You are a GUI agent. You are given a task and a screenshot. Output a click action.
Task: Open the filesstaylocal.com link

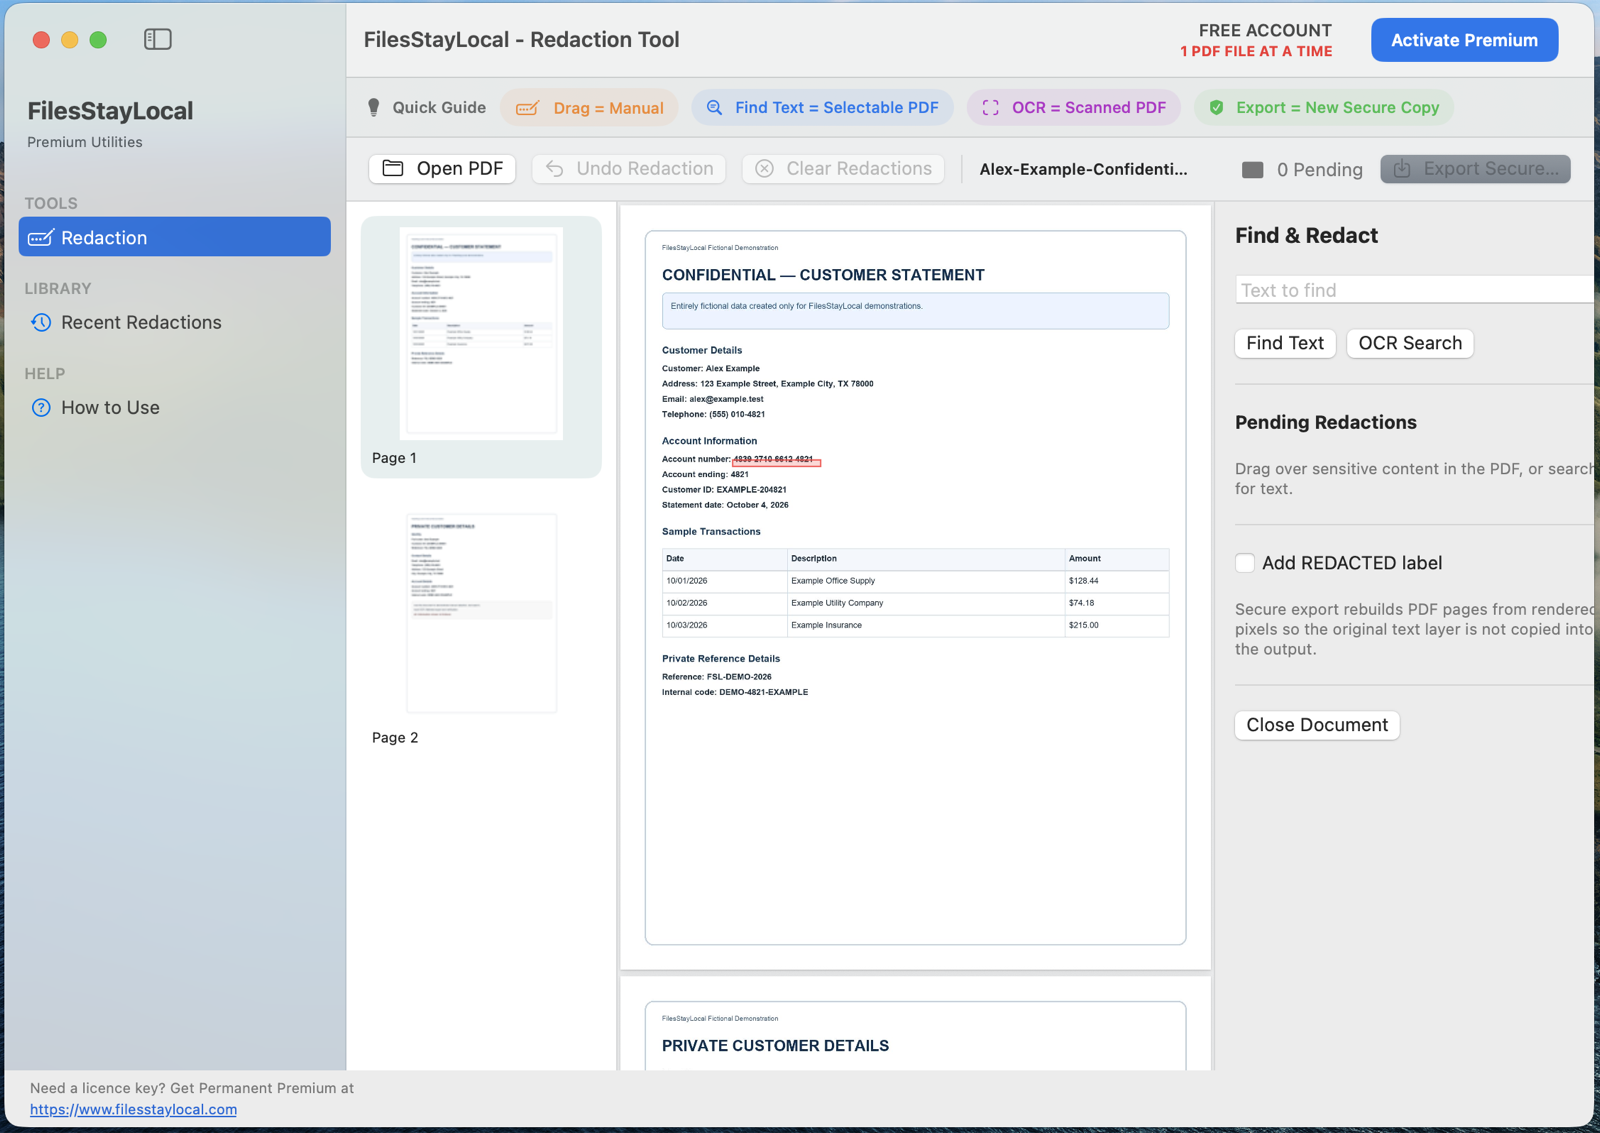pyautogui.click(x=133, y=1109)
